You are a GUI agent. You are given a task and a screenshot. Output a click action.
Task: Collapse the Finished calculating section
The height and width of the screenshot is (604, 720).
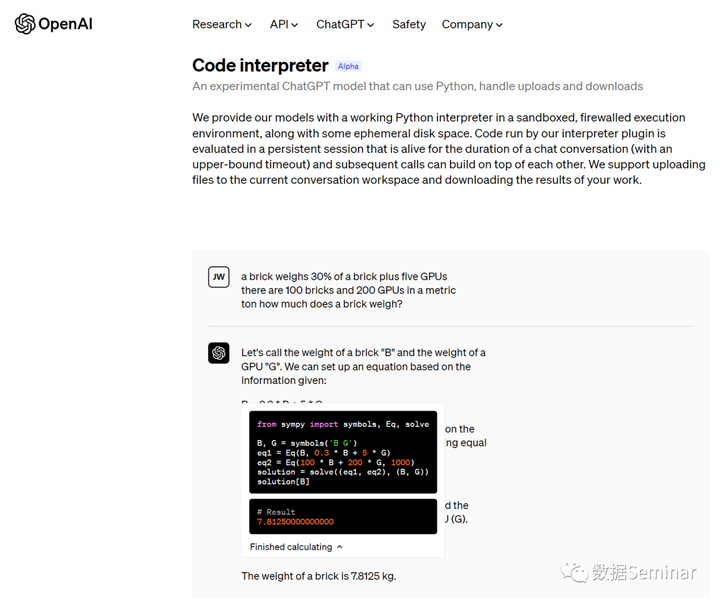pyautogui.click(x=296, y=547)
